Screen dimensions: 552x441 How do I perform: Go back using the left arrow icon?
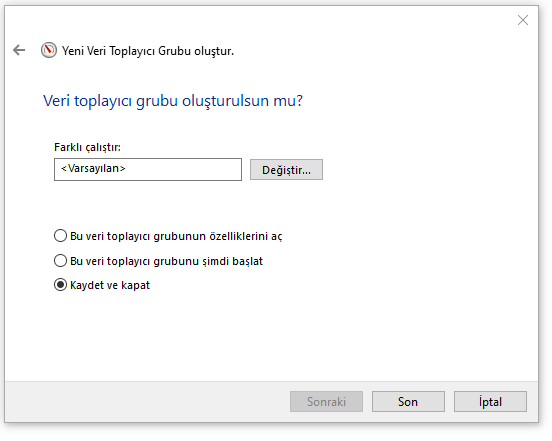19,50
